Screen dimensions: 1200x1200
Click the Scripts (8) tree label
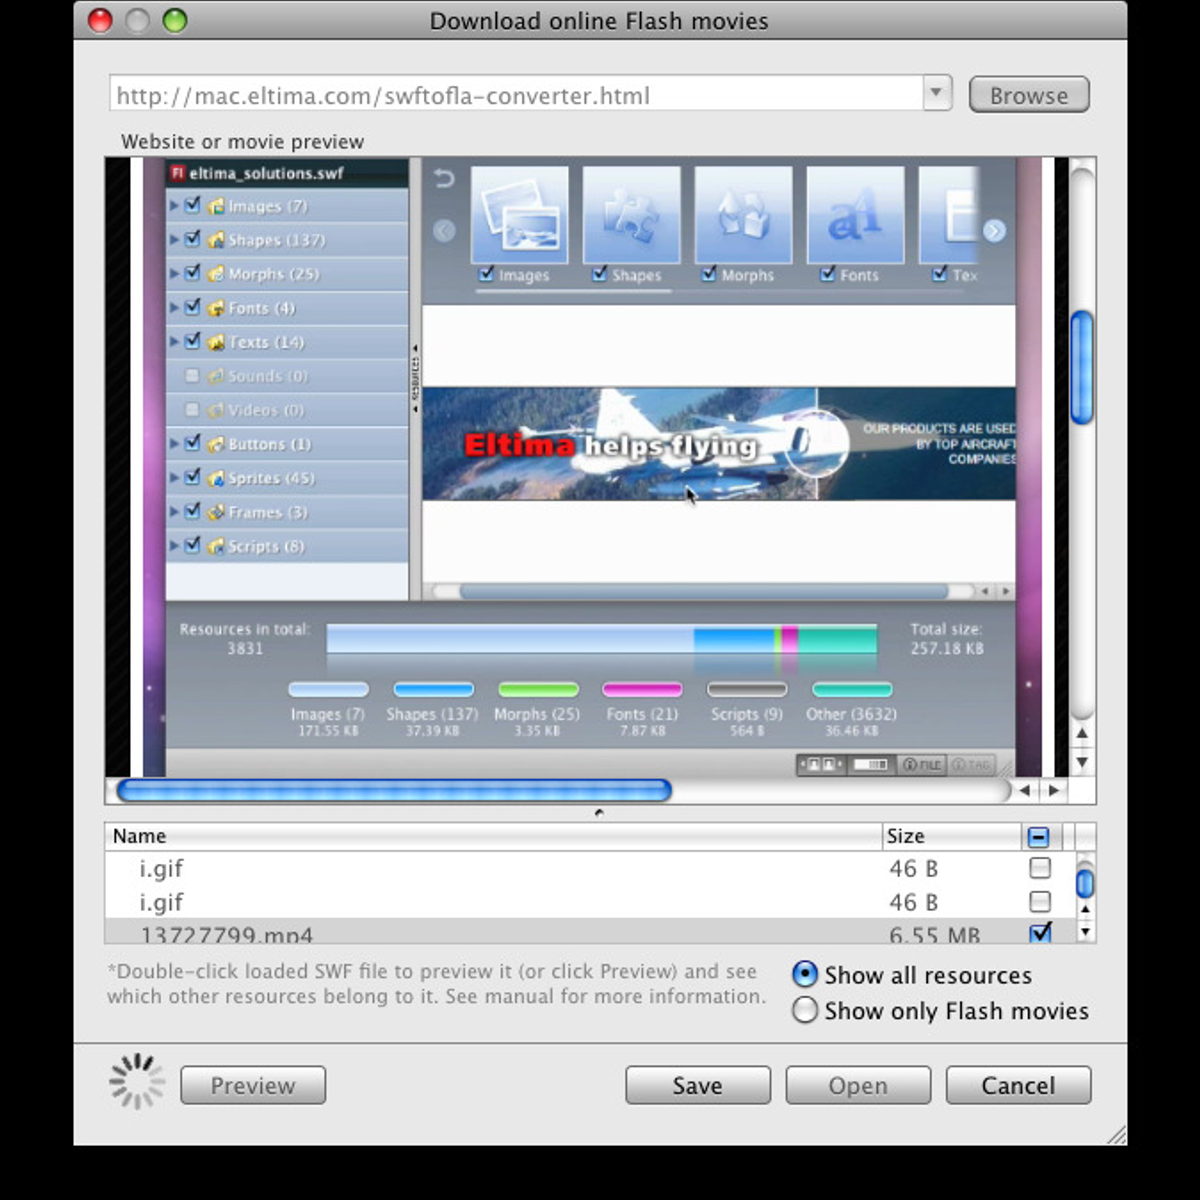coord(266,546)
